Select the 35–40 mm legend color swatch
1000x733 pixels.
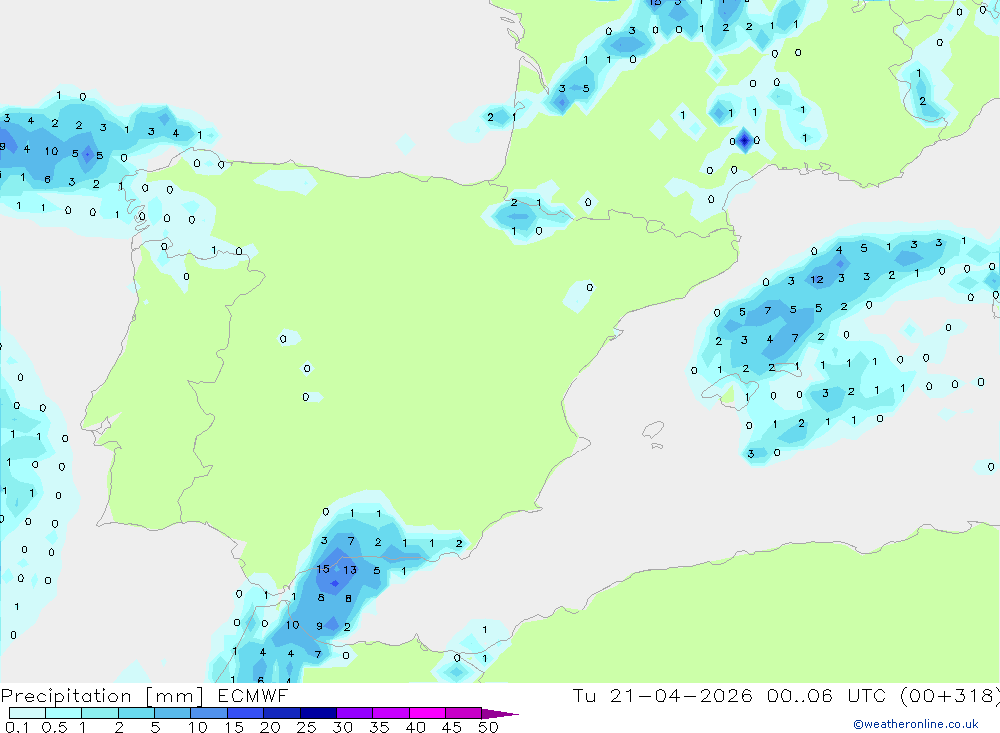390,713
